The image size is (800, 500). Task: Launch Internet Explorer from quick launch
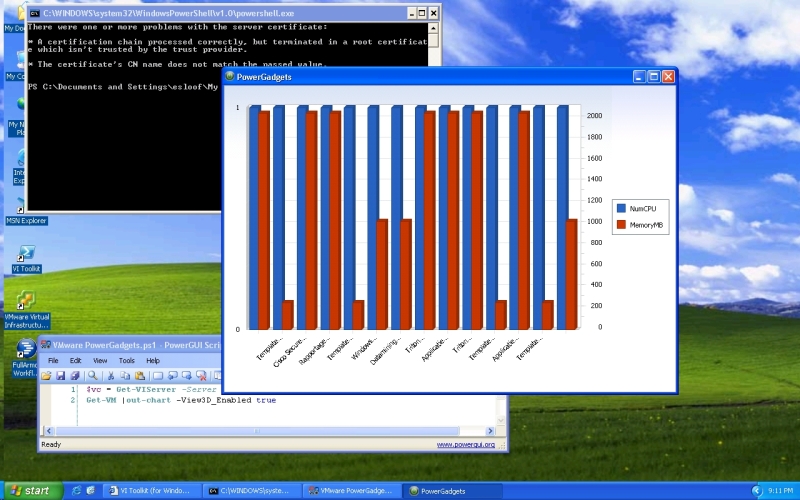click(76, 491)
